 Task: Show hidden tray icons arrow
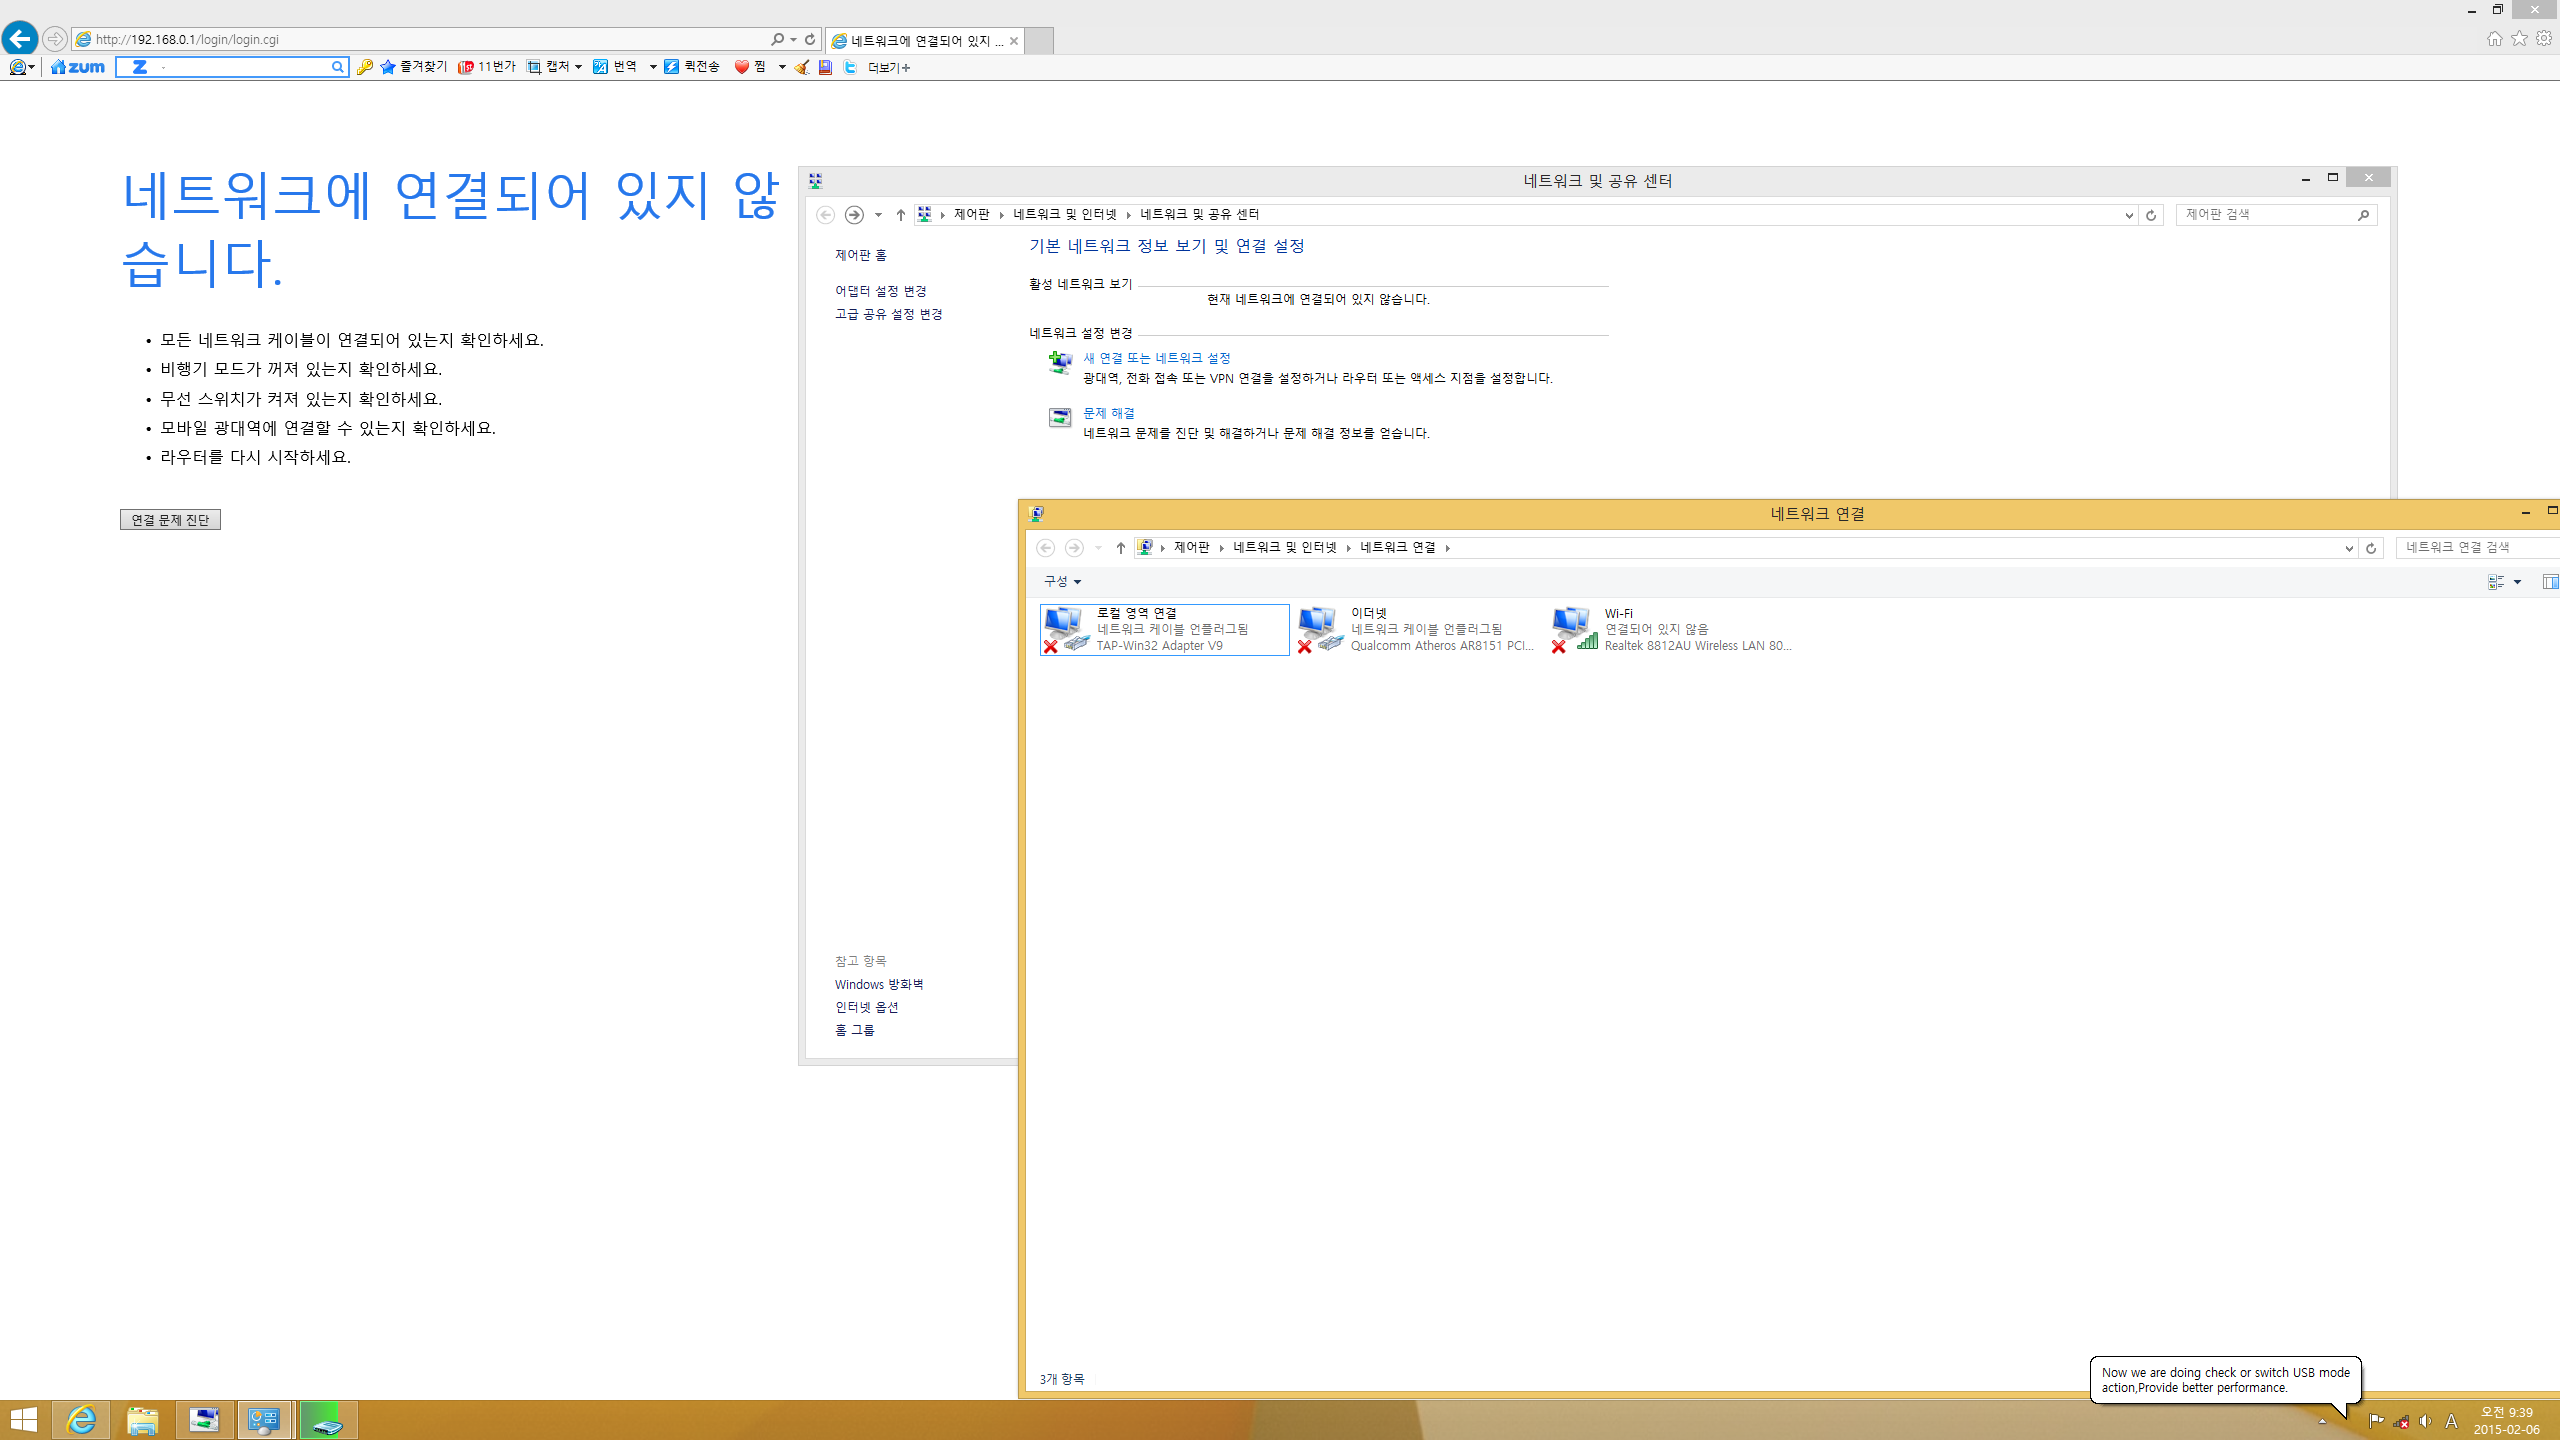click(x=2322, y=1421)
